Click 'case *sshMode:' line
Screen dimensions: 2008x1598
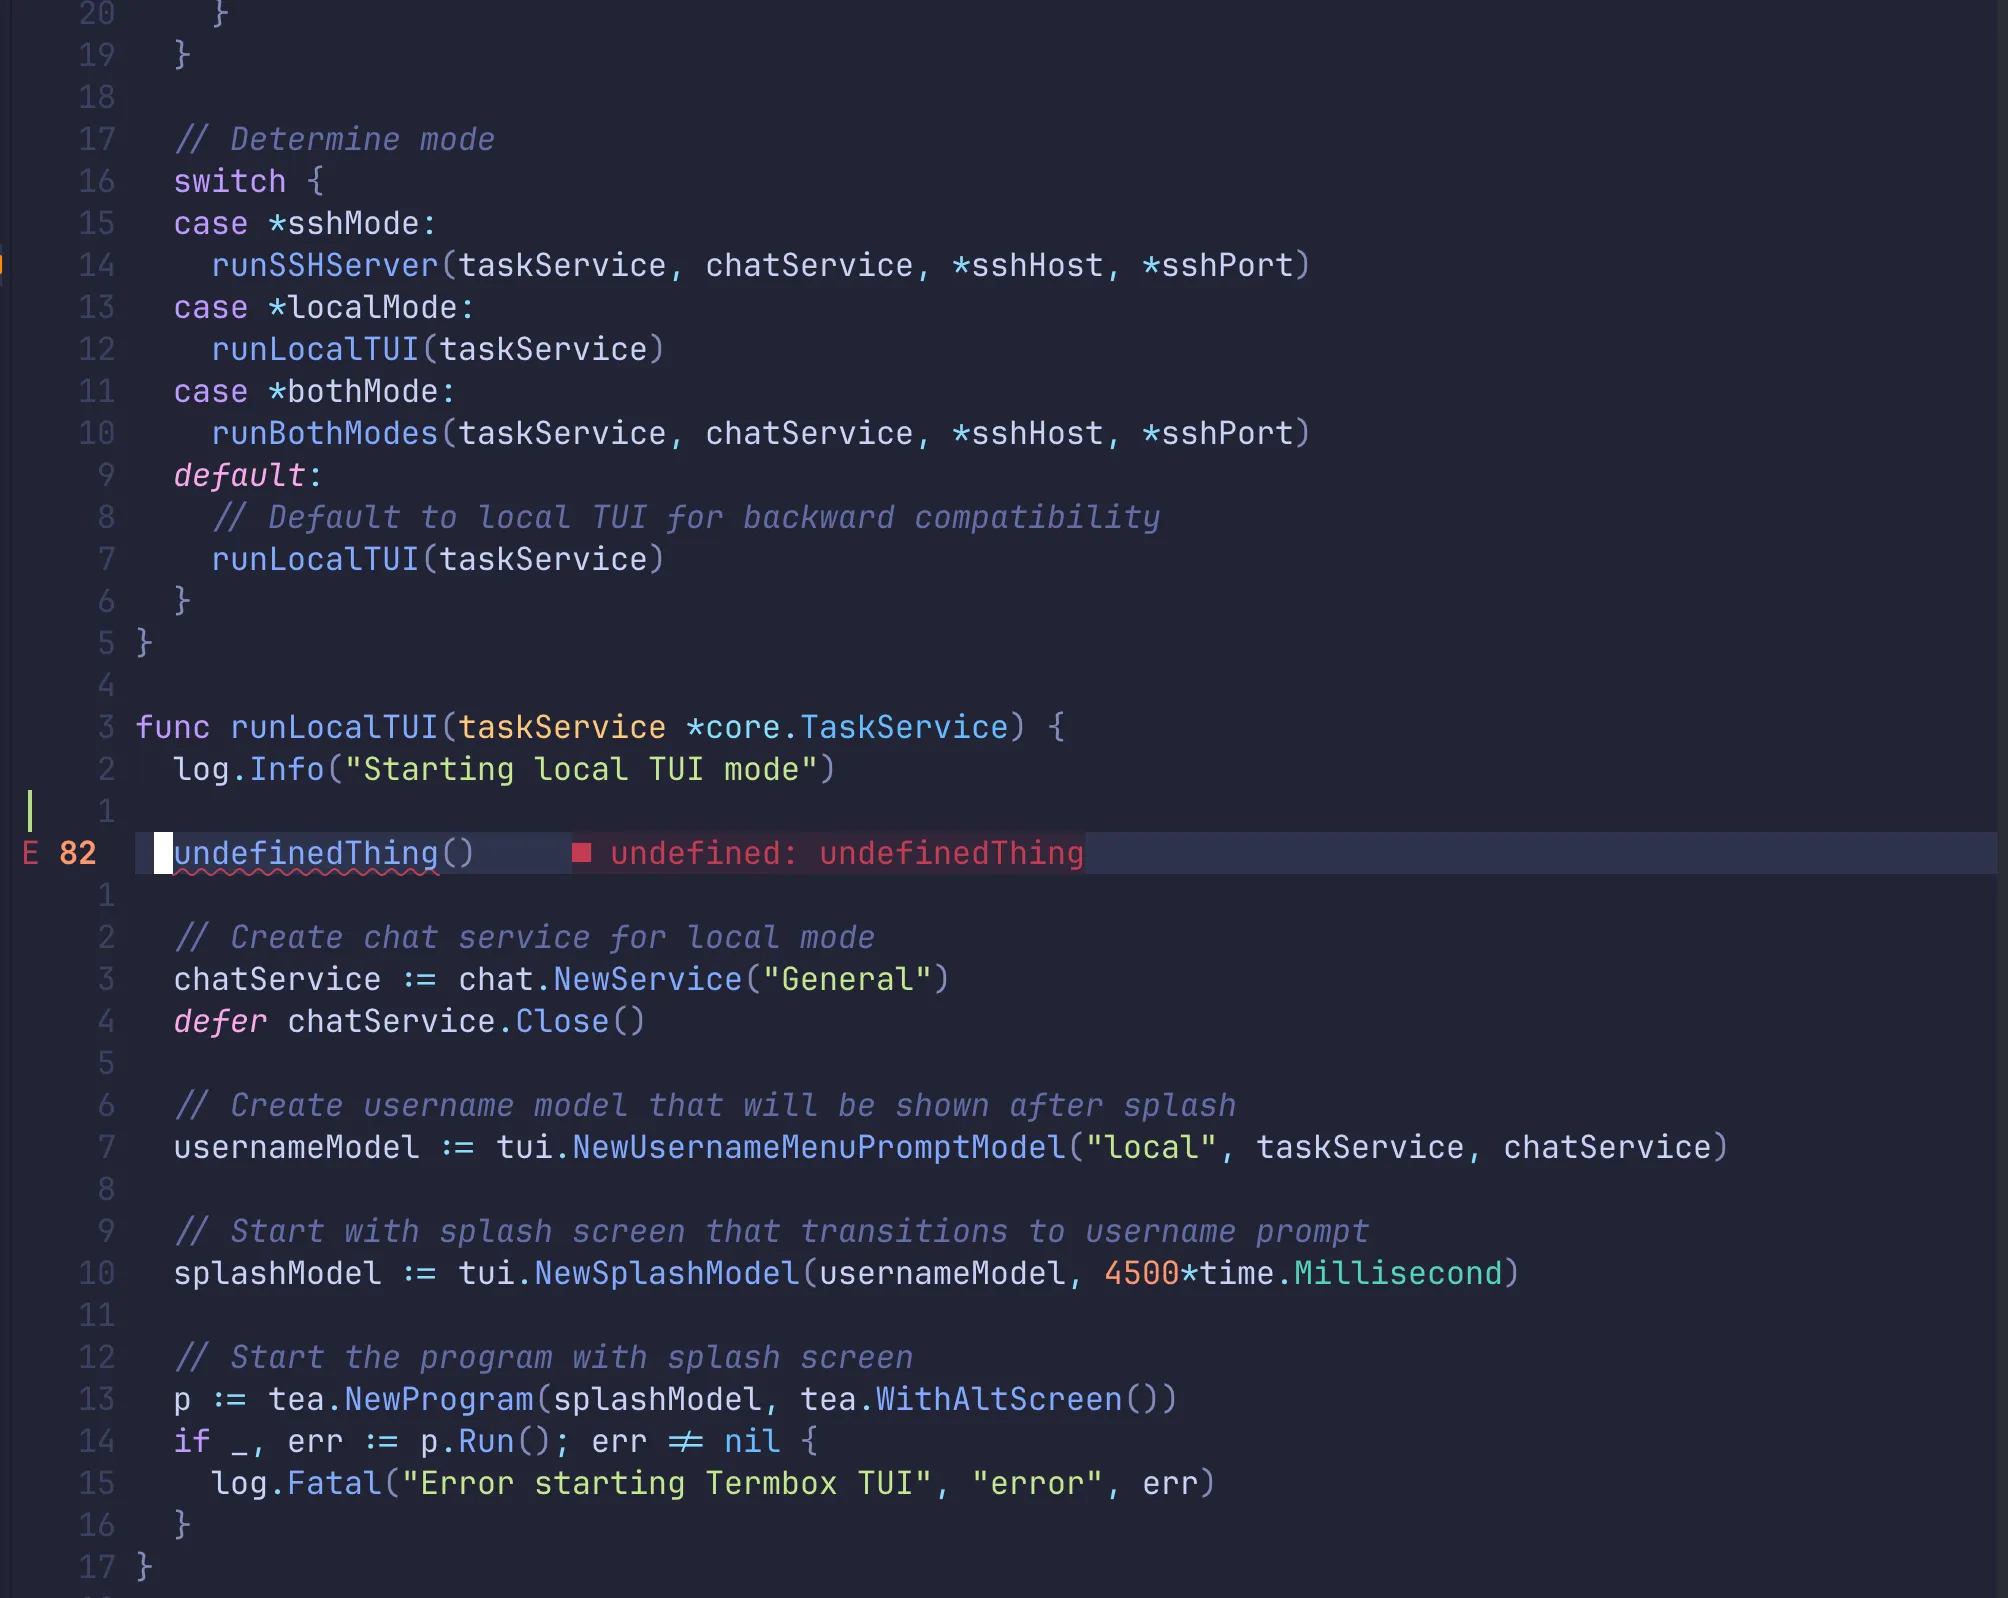(305, 223)
